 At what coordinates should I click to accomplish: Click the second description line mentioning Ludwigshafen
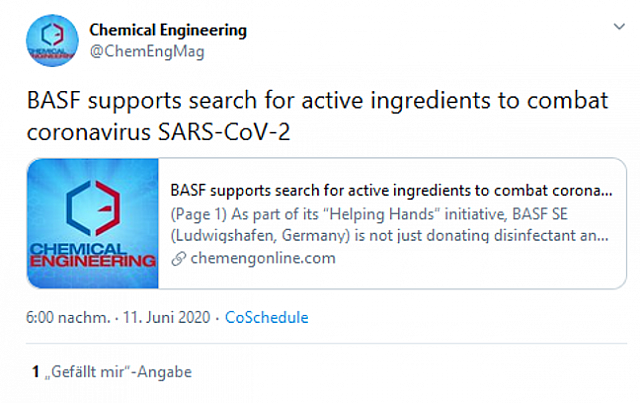389,236
